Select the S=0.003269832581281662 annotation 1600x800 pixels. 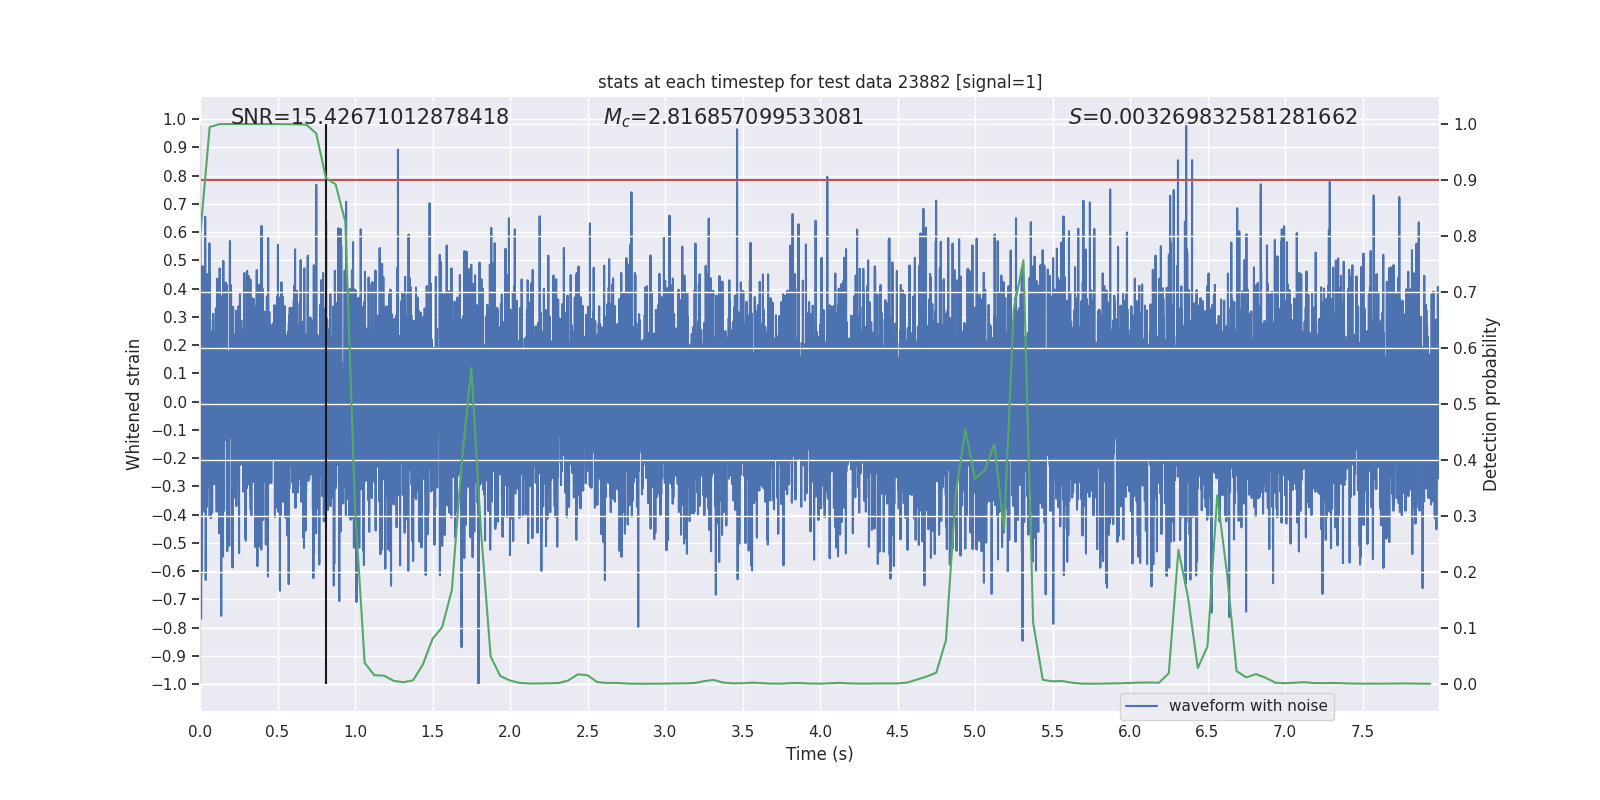[1213, 117]
